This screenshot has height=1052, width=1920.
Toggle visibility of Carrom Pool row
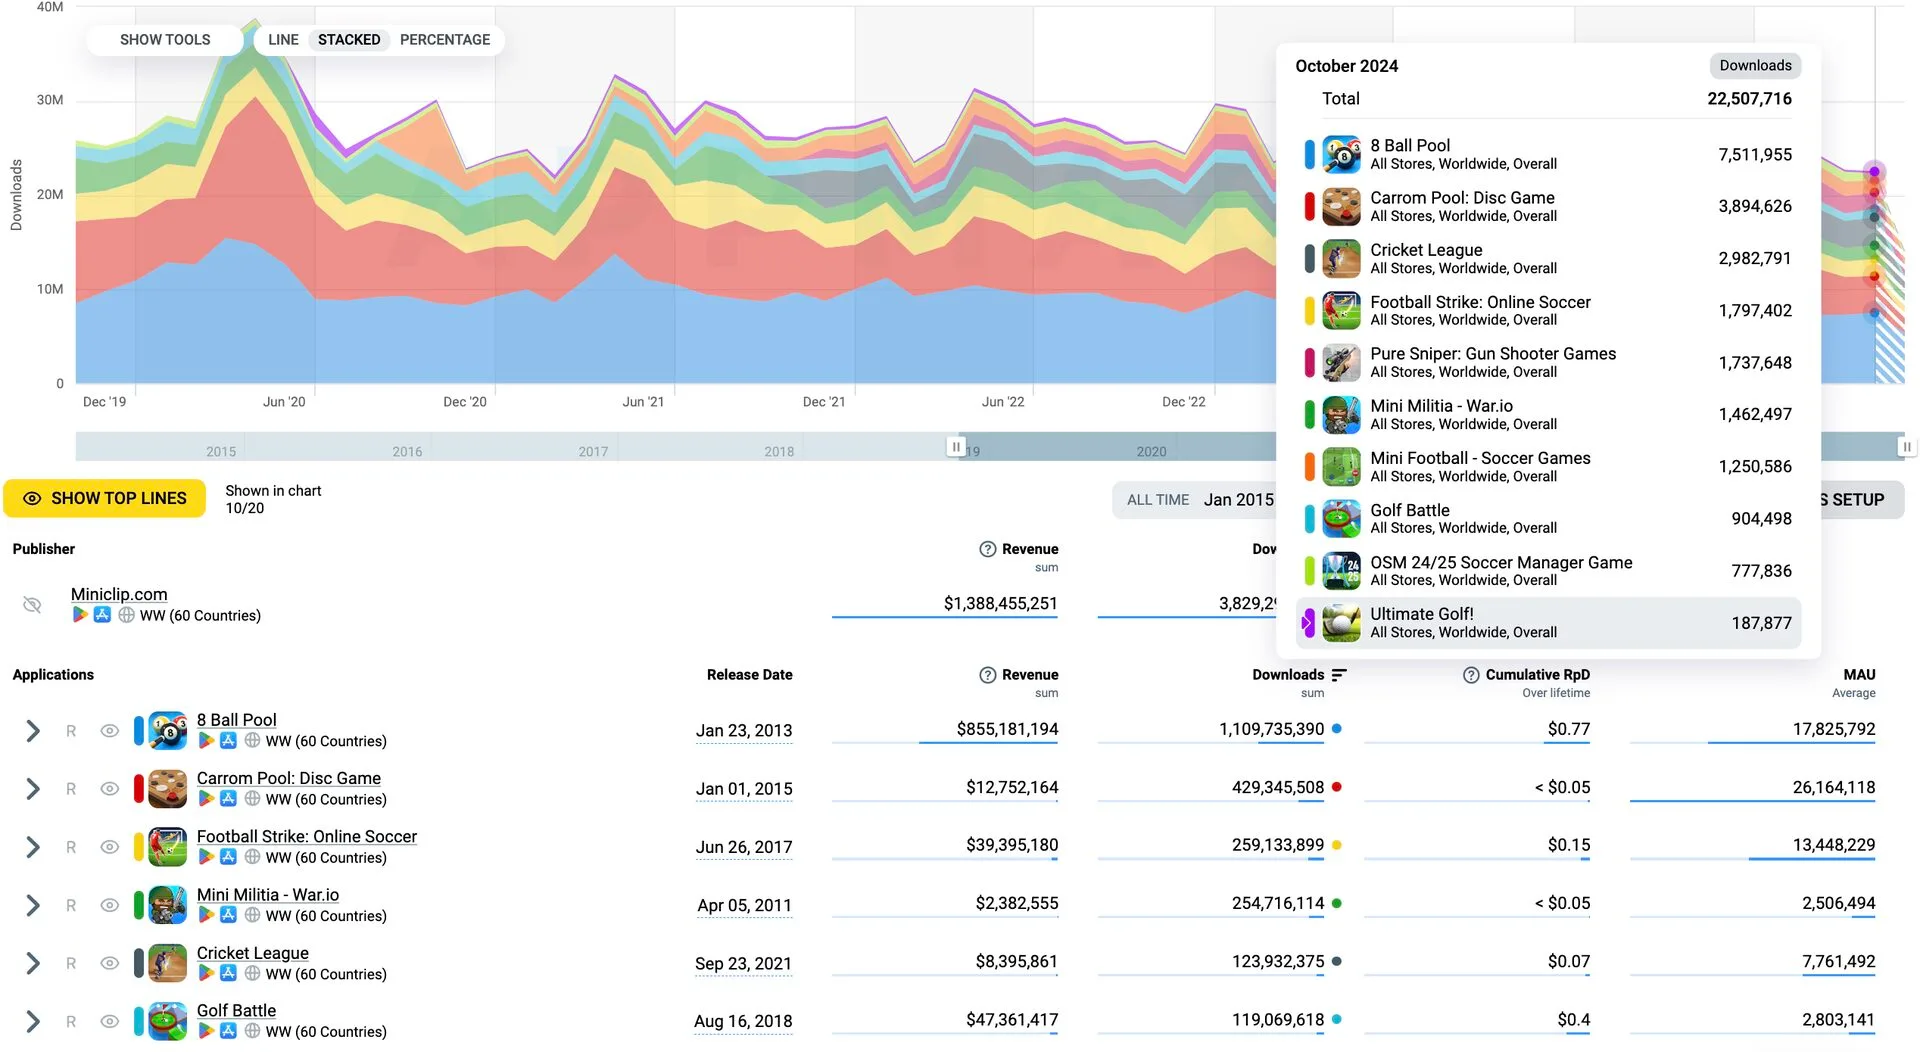(x=110, y=789)
